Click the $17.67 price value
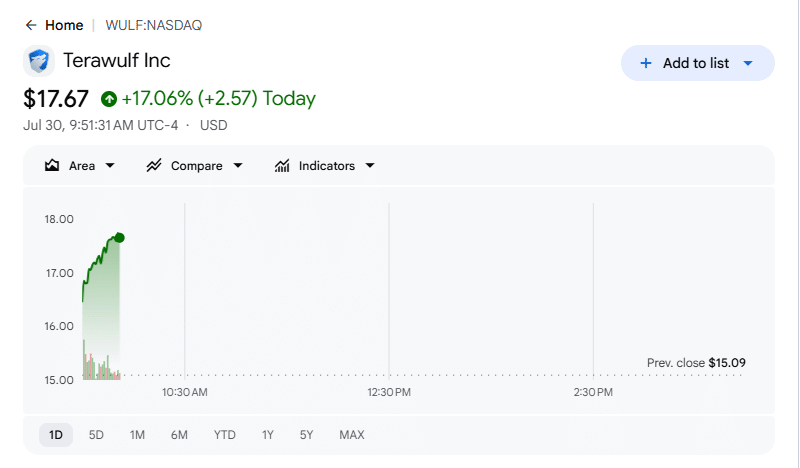The image size is (800, 468). coord(56,98)
